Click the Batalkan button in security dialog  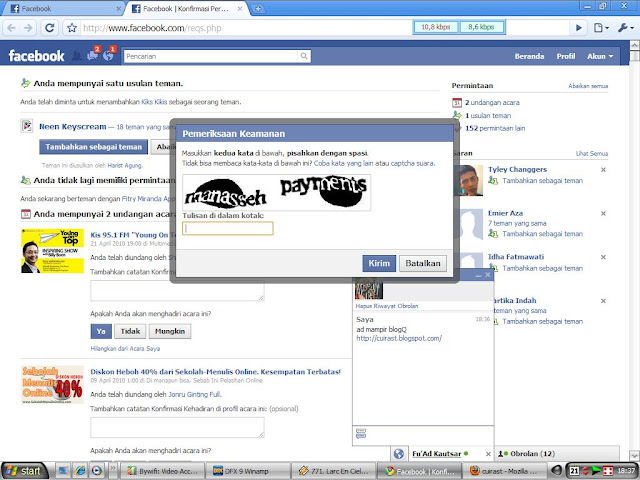coord(422,263)
